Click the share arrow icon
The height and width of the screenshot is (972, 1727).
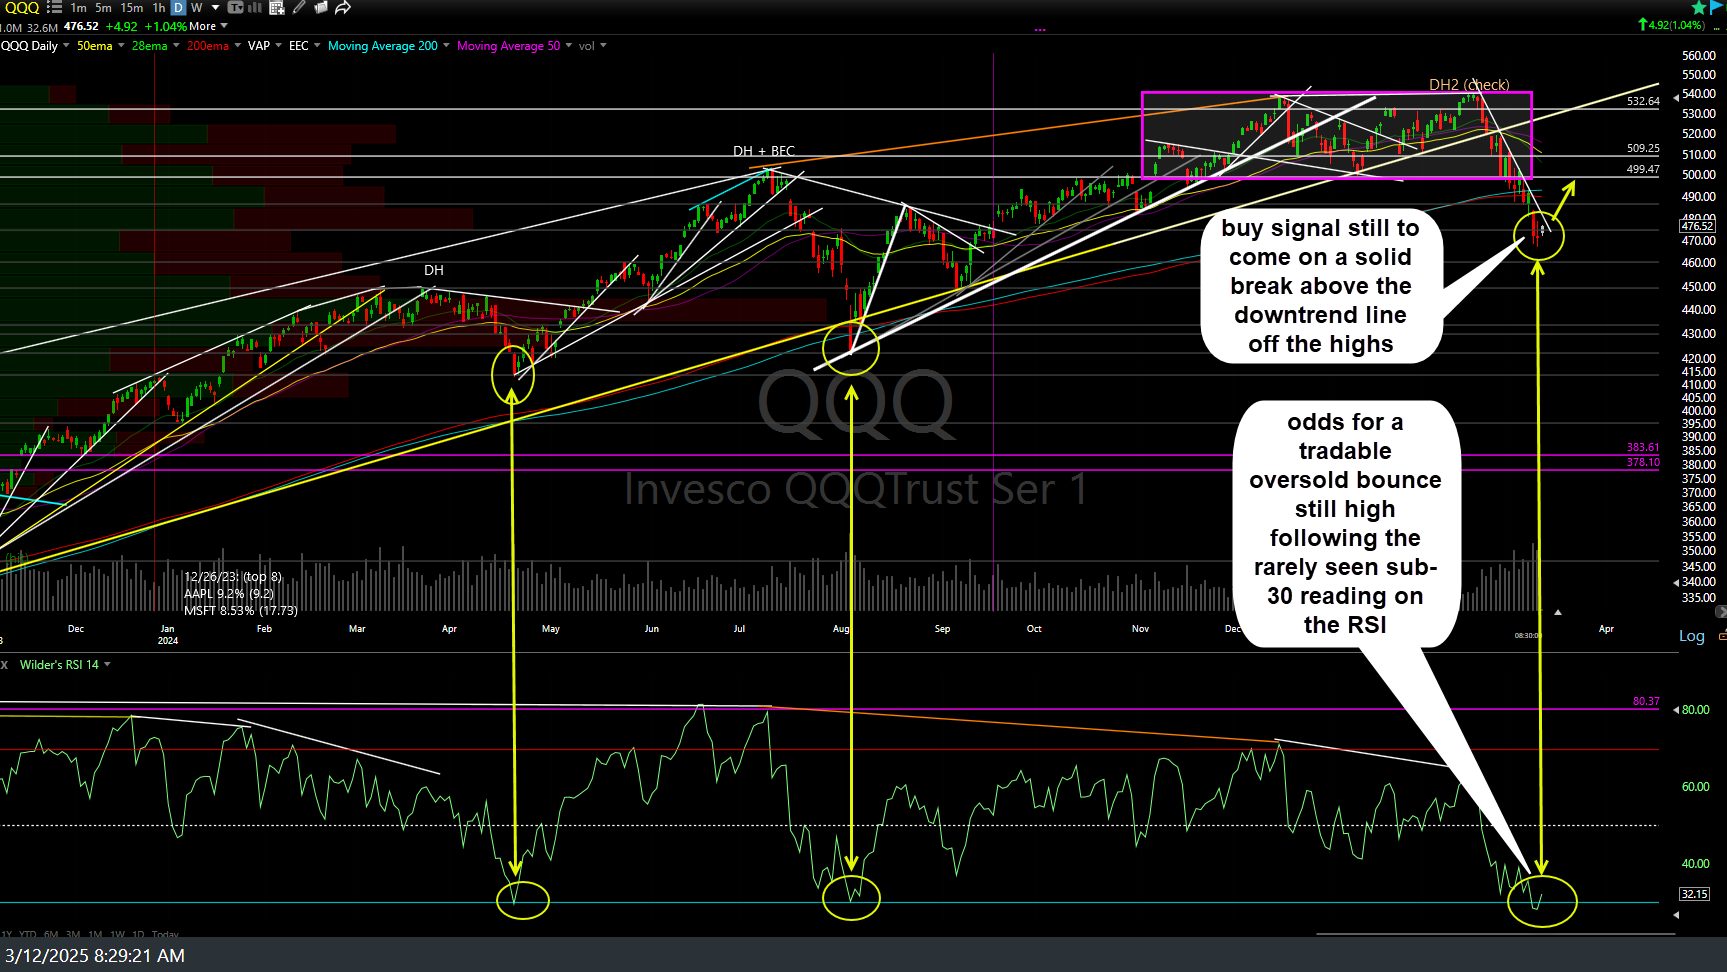343,8
